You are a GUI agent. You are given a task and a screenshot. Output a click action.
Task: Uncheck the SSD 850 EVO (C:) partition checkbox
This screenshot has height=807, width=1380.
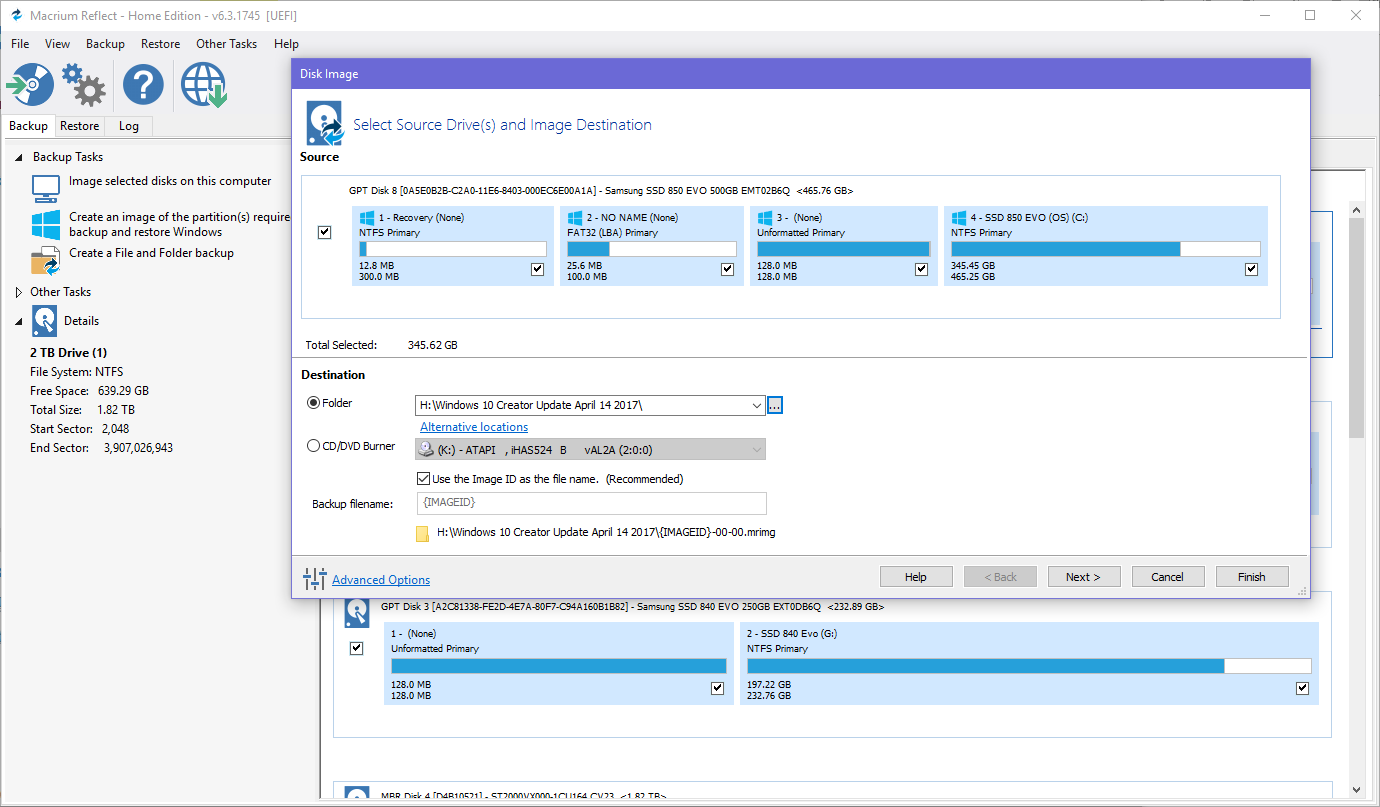(1251, 269)
